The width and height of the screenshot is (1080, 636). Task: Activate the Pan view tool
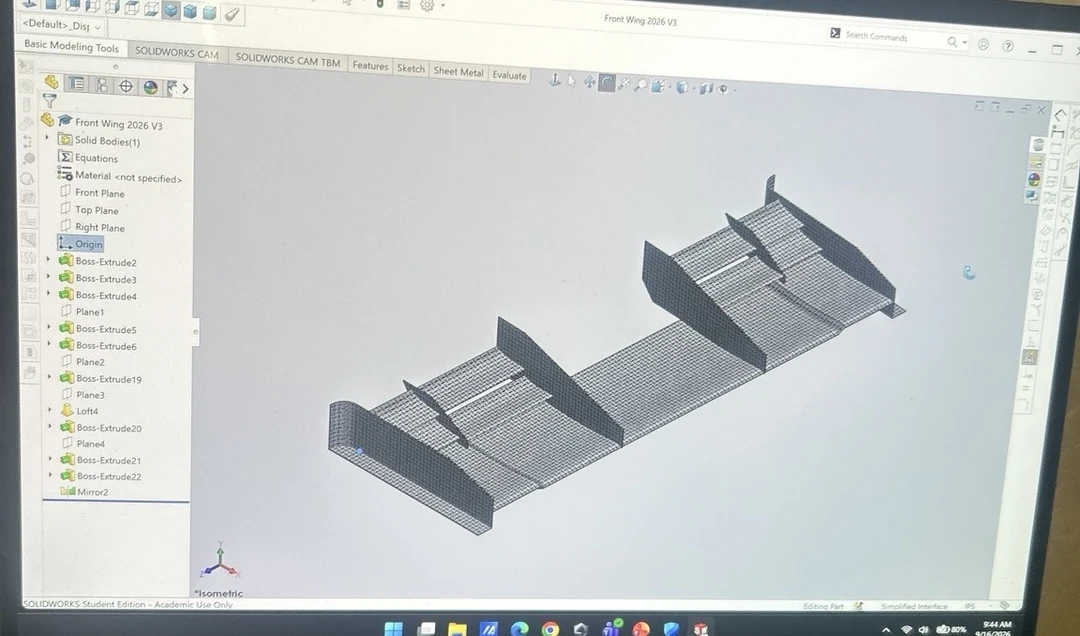[x=590, y=82]
